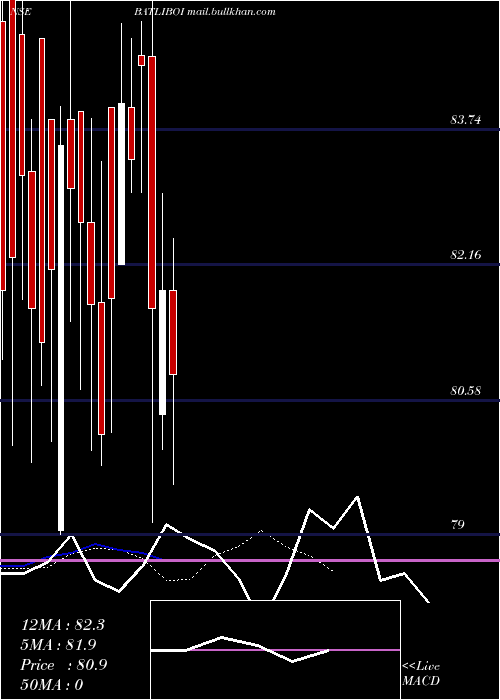The image size is (500, 700).
Task: Click inside the MACD mini chart box
Action: [x=275, y=650]
